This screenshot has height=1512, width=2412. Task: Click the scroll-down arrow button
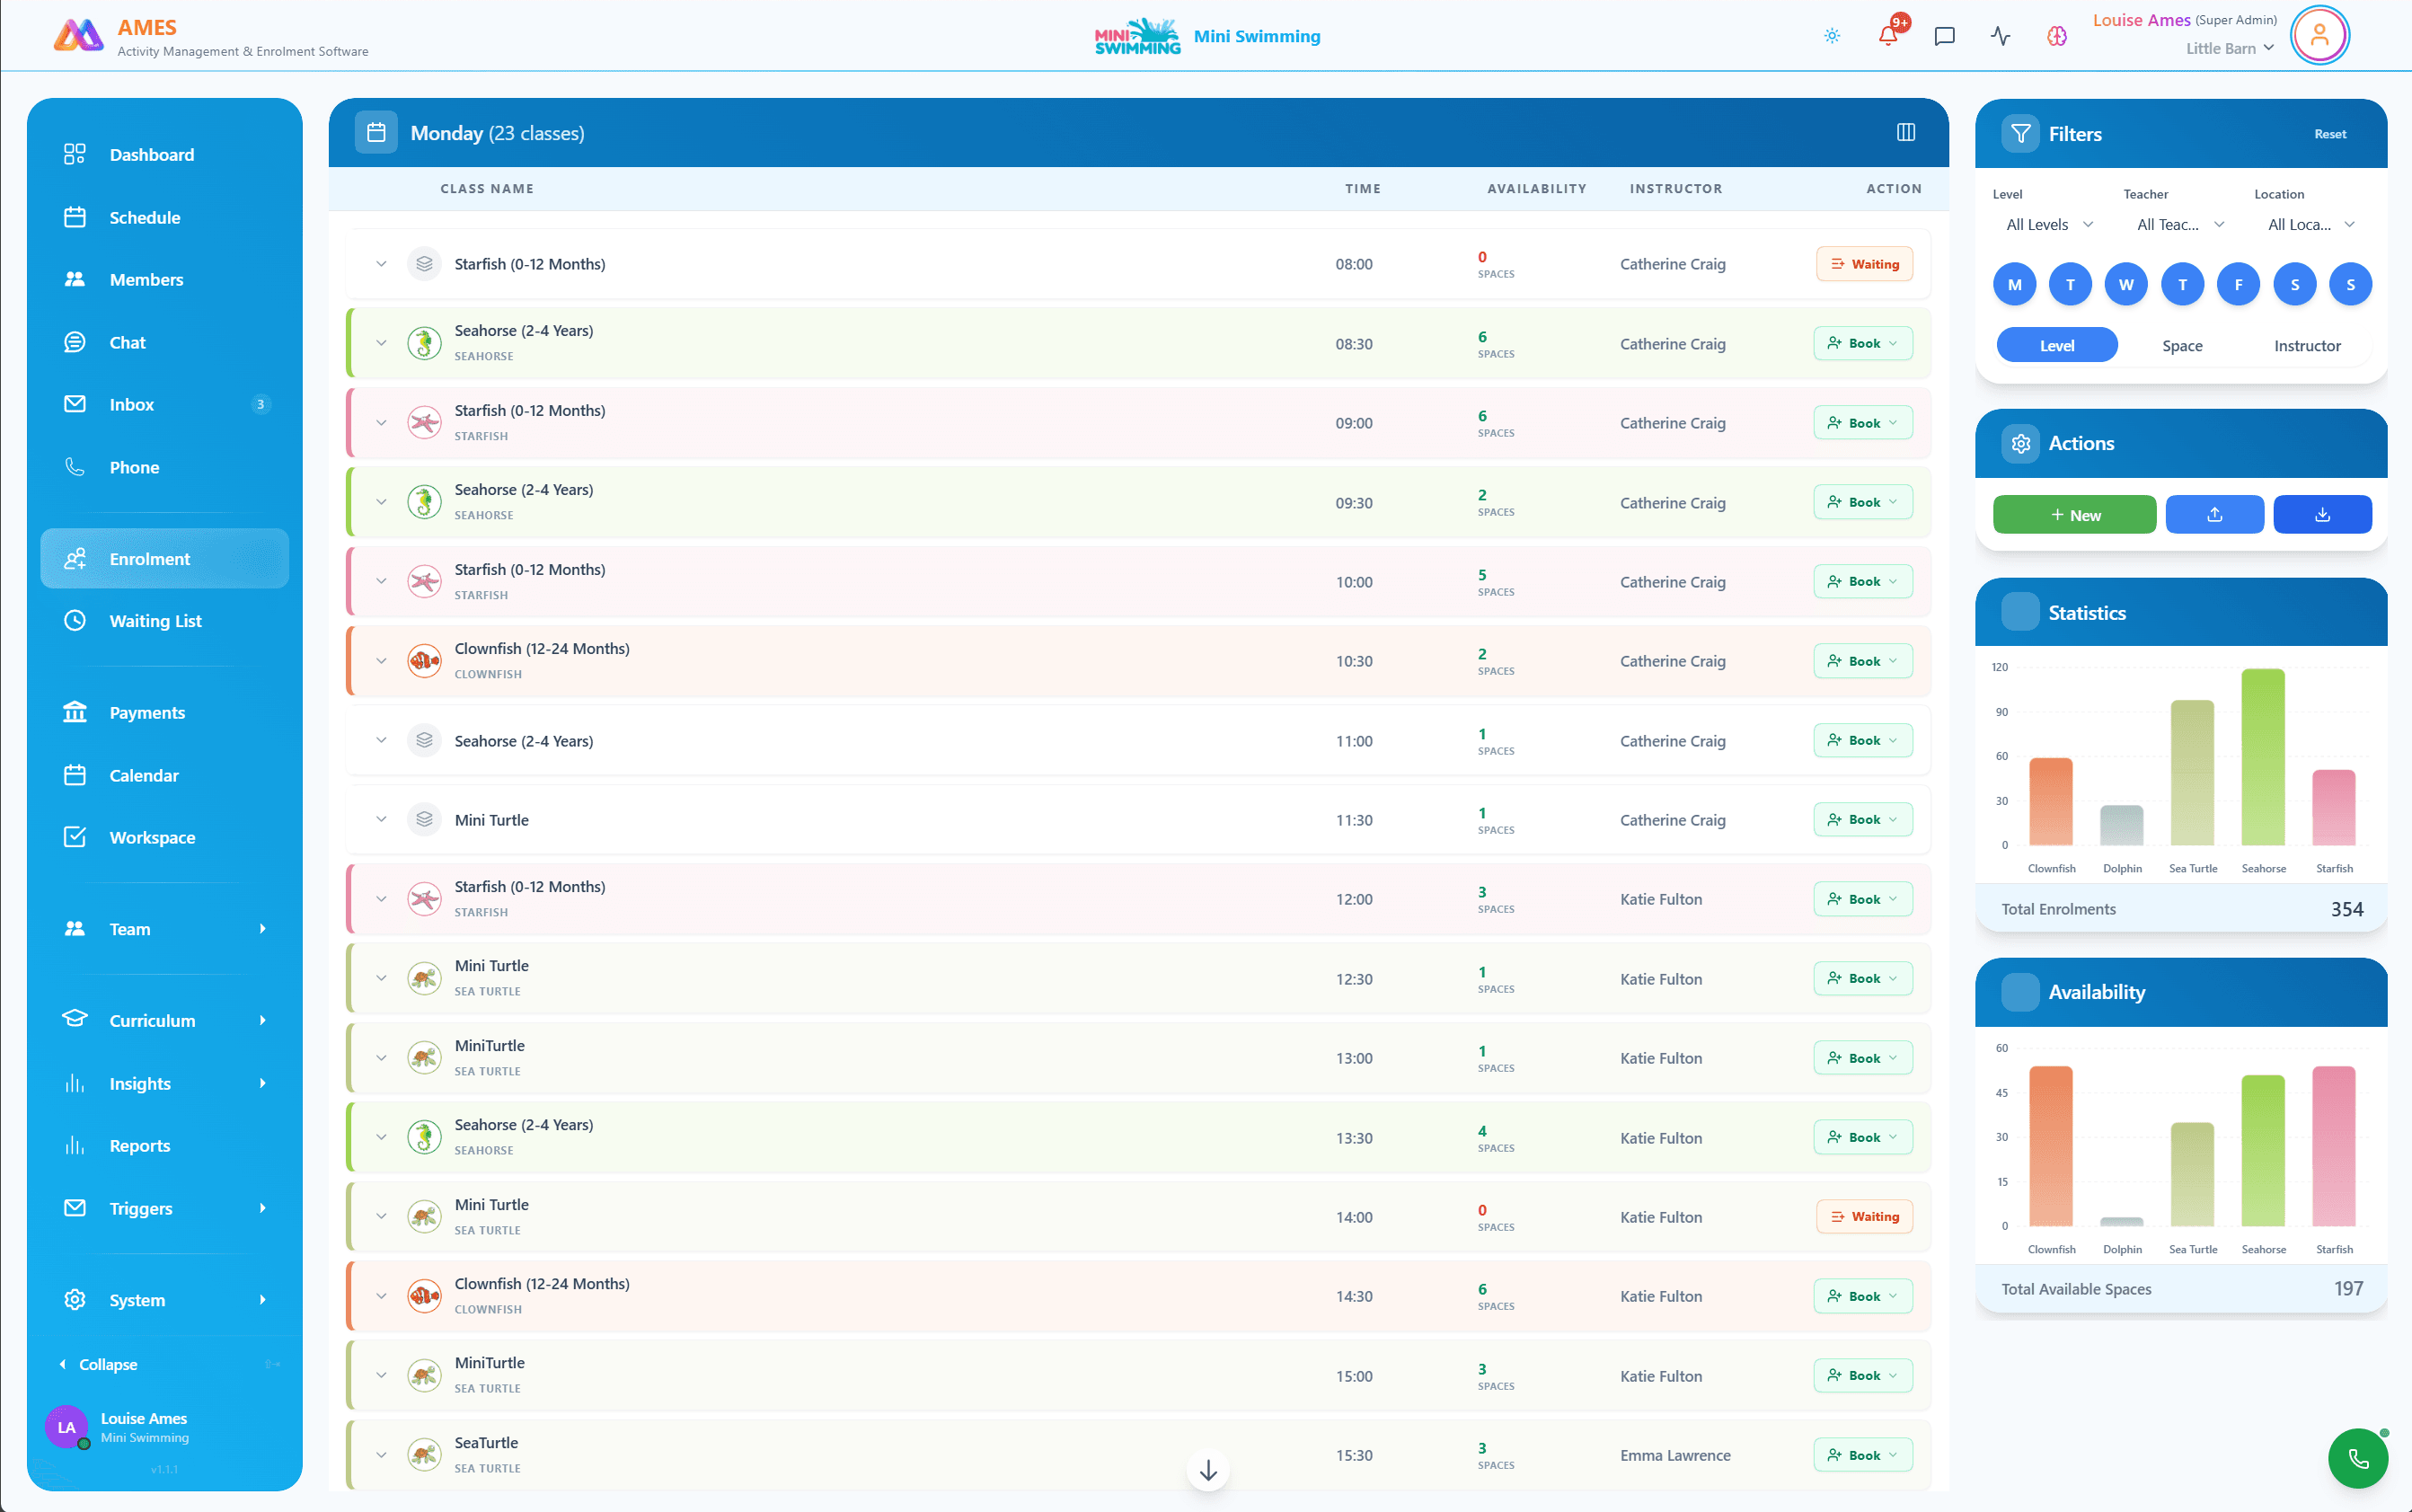[1208, 1470]
